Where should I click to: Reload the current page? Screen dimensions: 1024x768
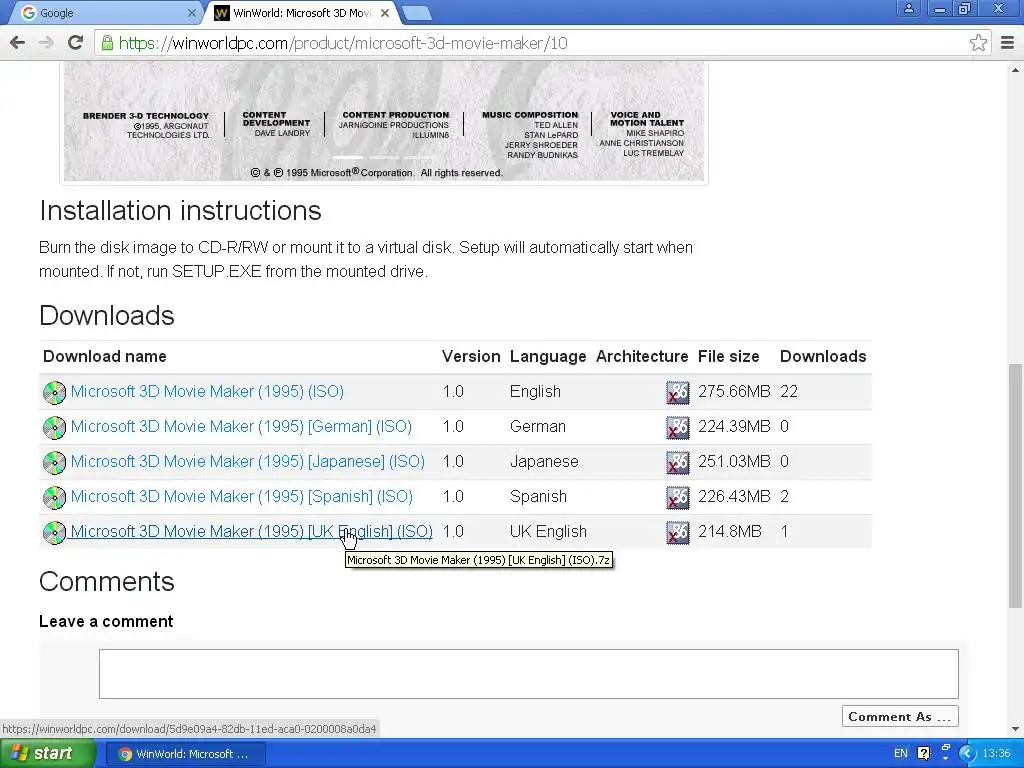point(75,43)
